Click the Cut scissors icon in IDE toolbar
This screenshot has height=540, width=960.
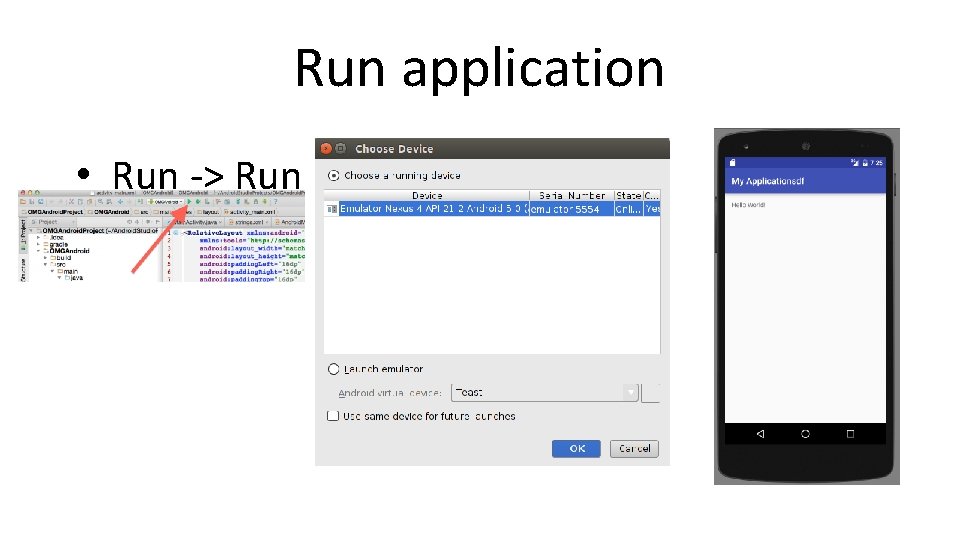pyautogui.click(x=71, y=201)
